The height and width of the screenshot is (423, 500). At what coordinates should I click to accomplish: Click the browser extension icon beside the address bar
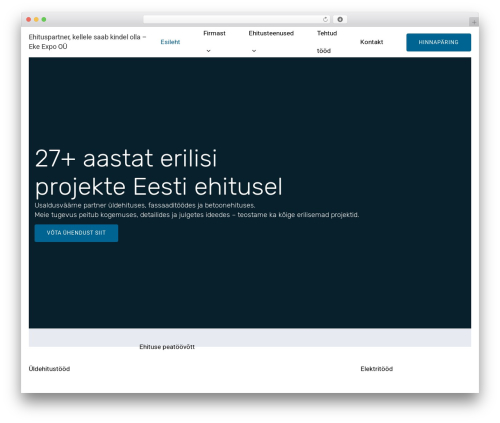tap(340, 19)
